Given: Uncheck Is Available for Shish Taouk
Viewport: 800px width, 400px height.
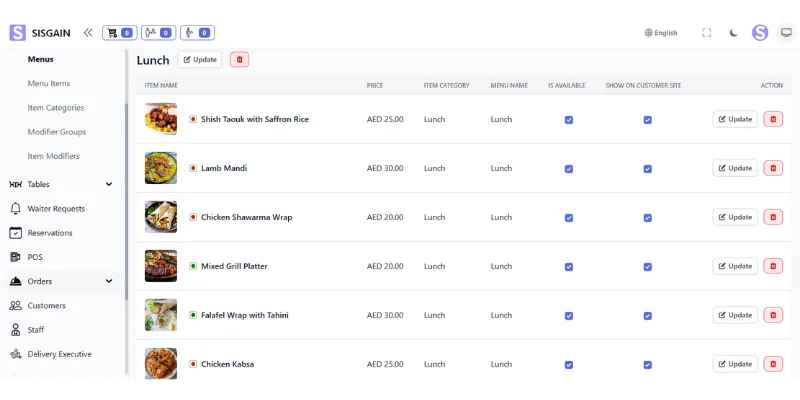Looking at the screenshot, I should (x=569, y=120).
